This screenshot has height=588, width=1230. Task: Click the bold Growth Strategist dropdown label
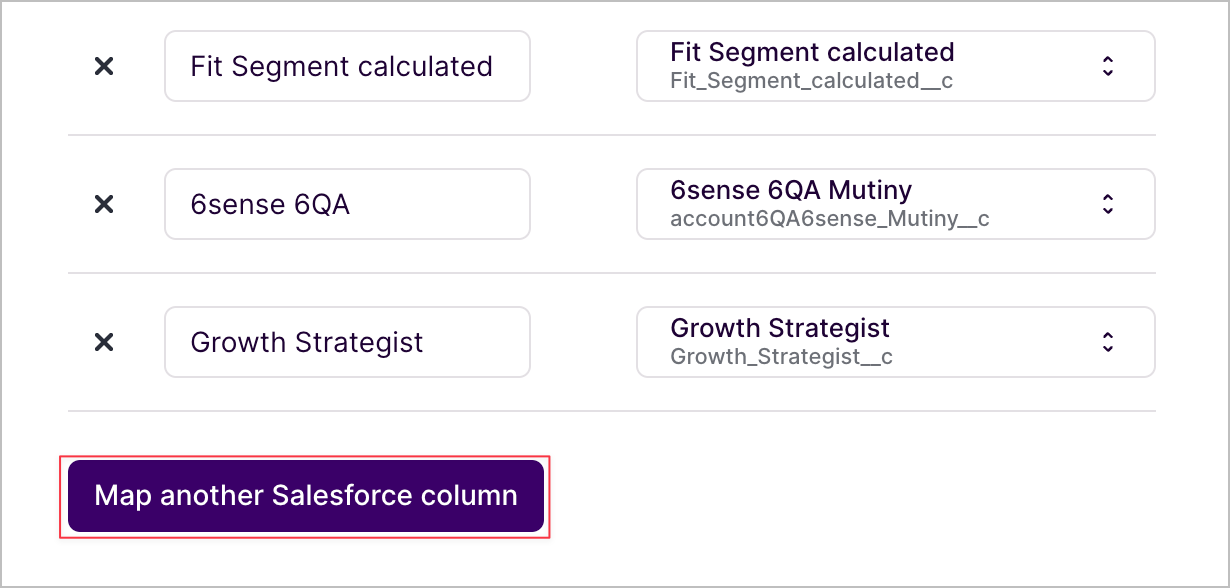click(780, 328)
